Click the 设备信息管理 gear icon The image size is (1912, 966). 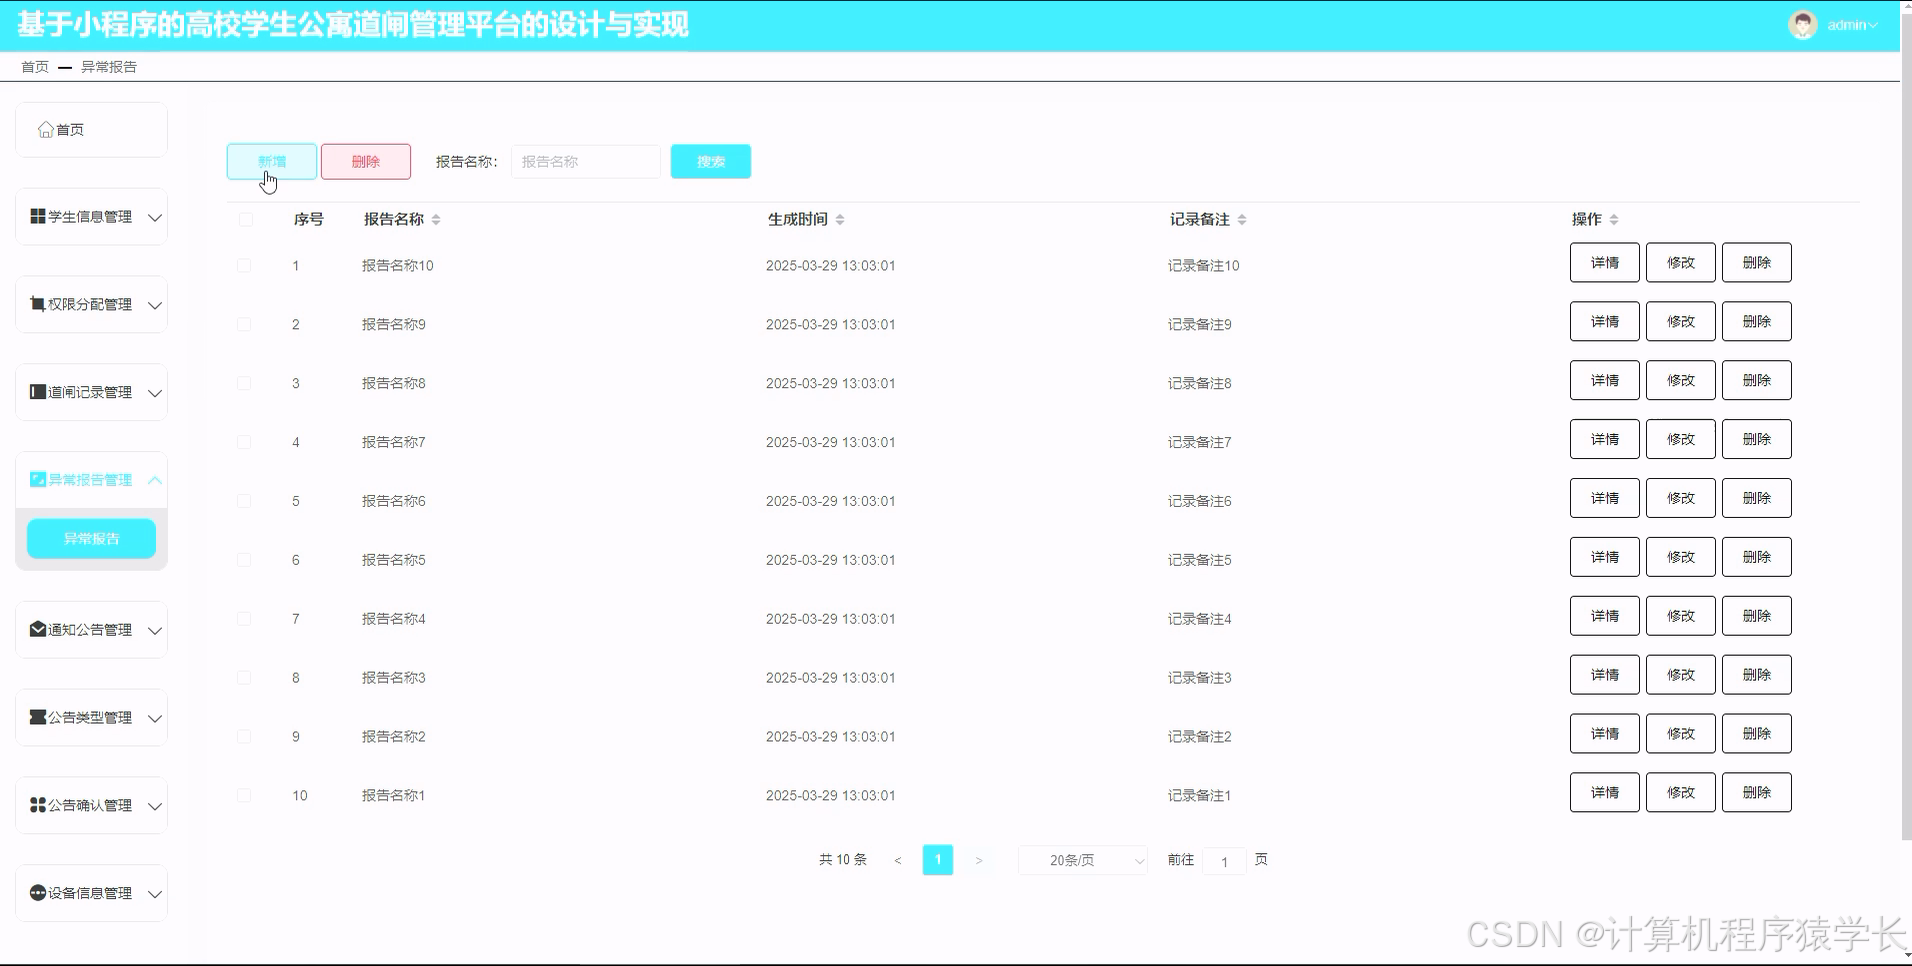(35, 893)
